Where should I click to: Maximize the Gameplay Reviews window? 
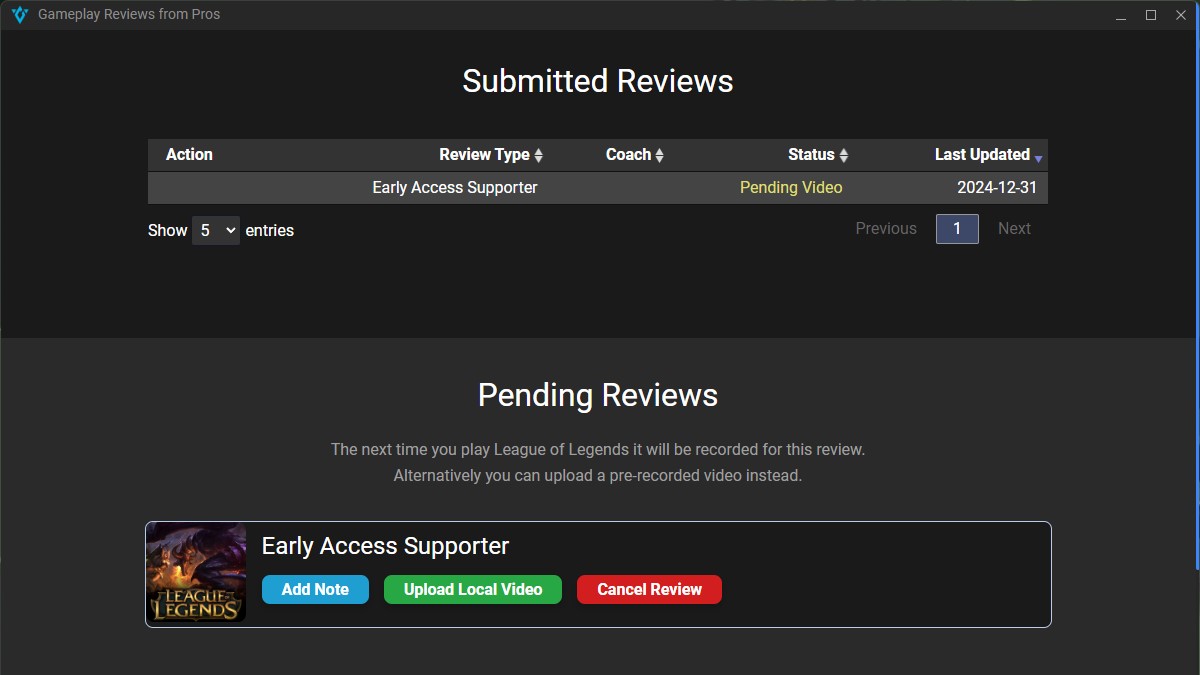click(1151, 15)
